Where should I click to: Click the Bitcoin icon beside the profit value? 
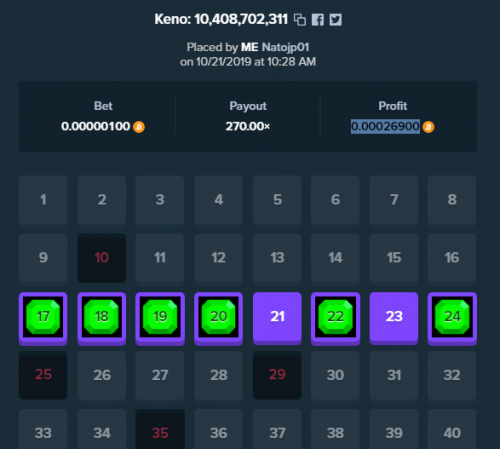[x=428, y=127]
